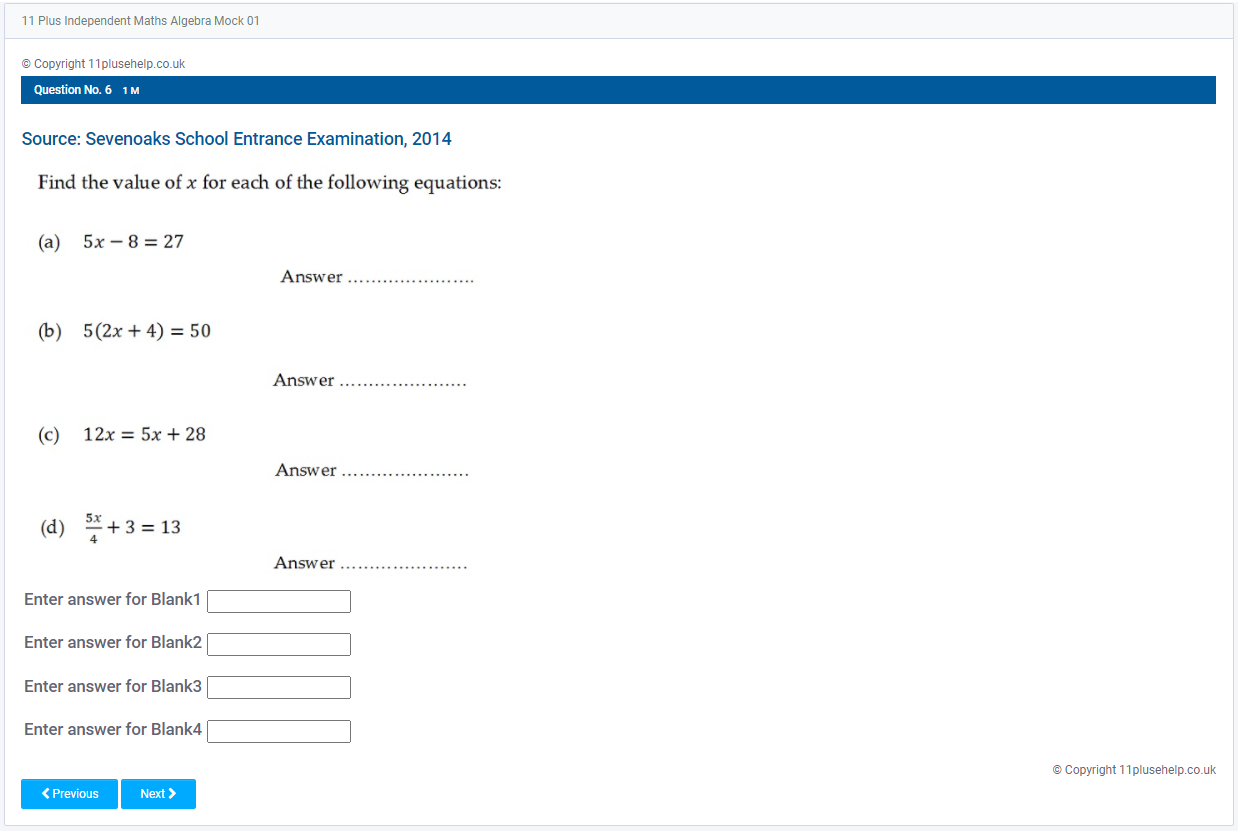Click equation (d) with the 5x/4 fraction
Image resolution: width=1238 pixels, height=831 pixels.
[x=132, y=528]
